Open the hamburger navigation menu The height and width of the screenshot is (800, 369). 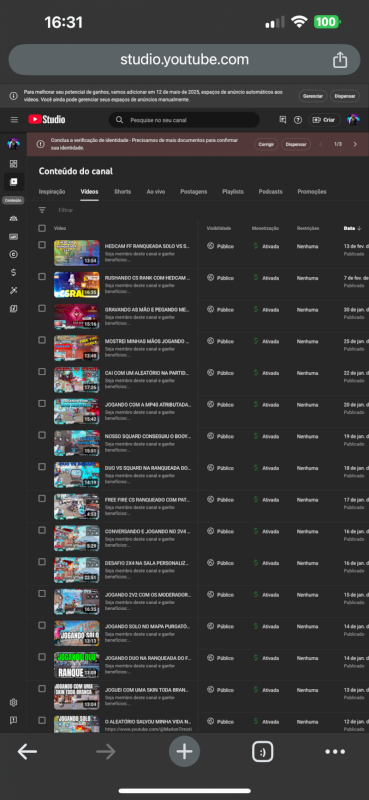pos(14,120)
